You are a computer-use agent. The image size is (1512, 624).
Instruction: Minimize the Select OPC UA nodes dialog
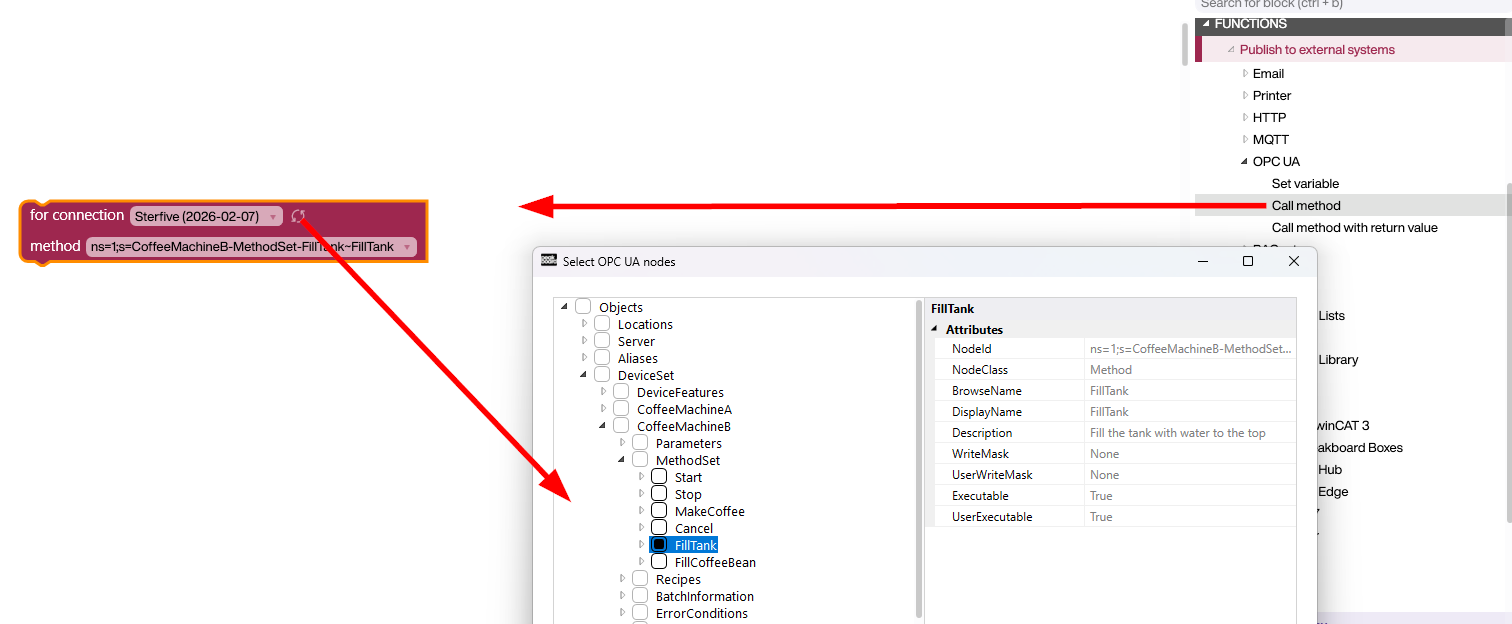(1202, 261)
